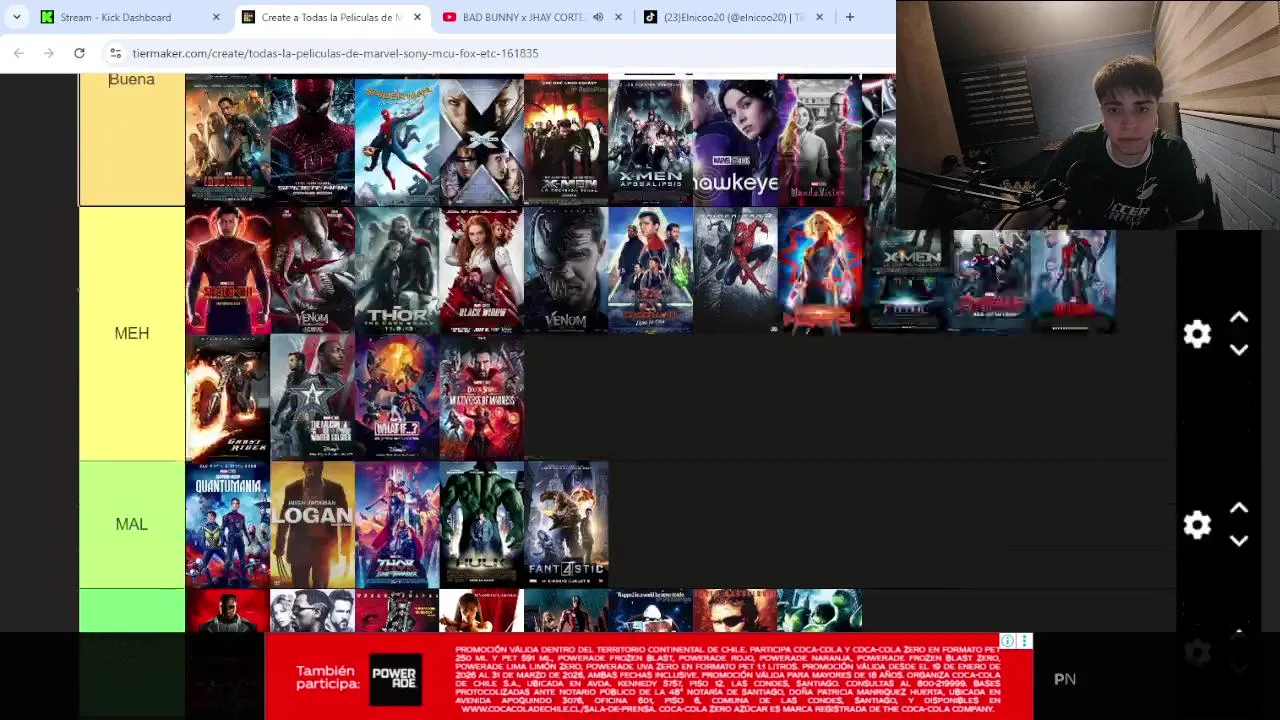Select the Hulk poster in MAL tier
The height and width of the screenshot is (720, 1280).
tap(481, 525)
